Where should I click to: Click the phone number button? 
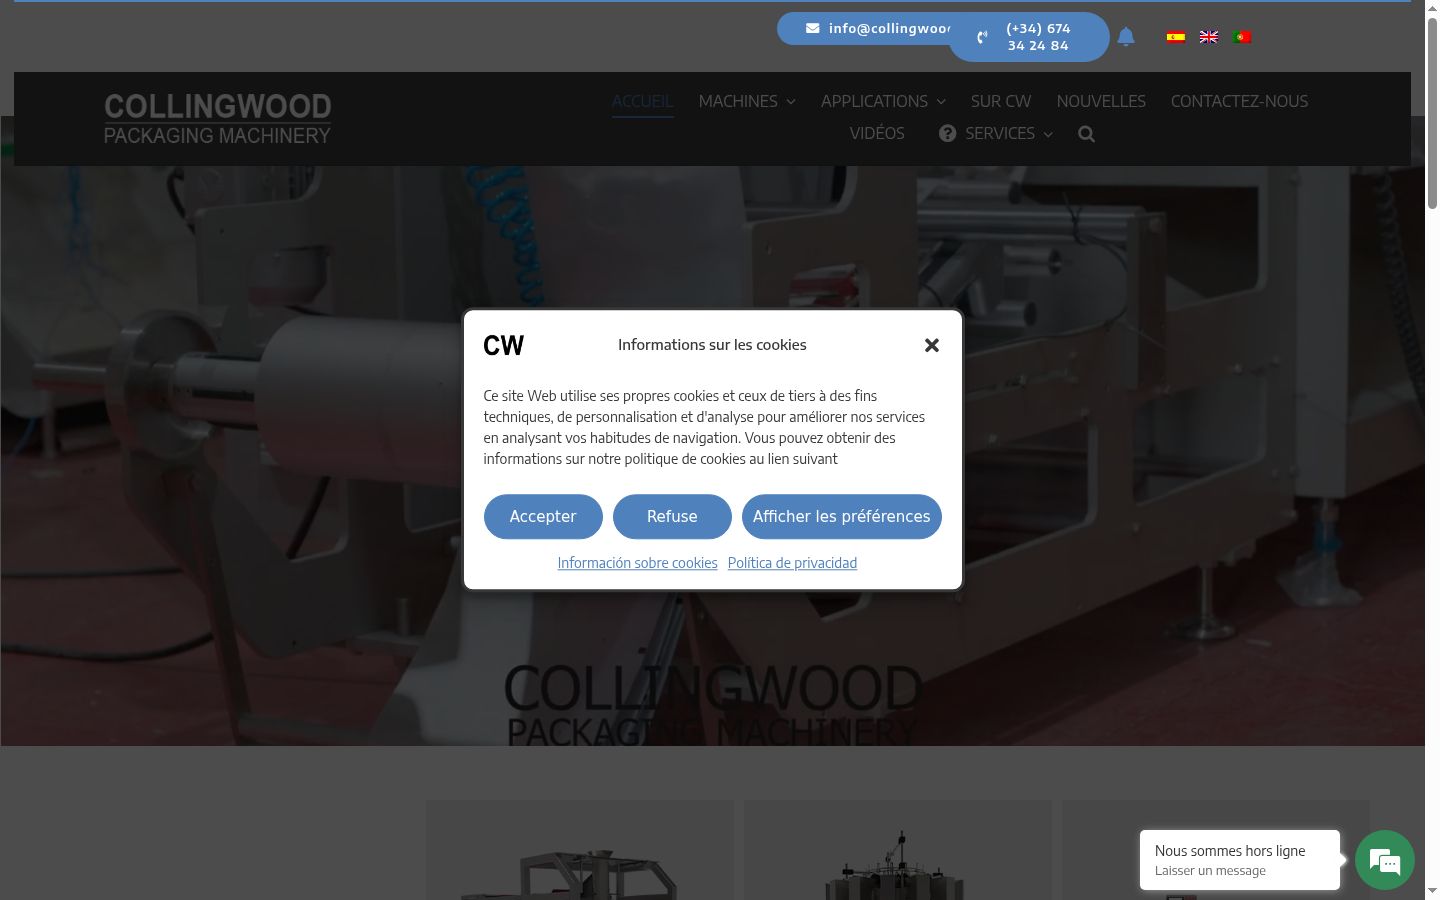[1029, 37]
